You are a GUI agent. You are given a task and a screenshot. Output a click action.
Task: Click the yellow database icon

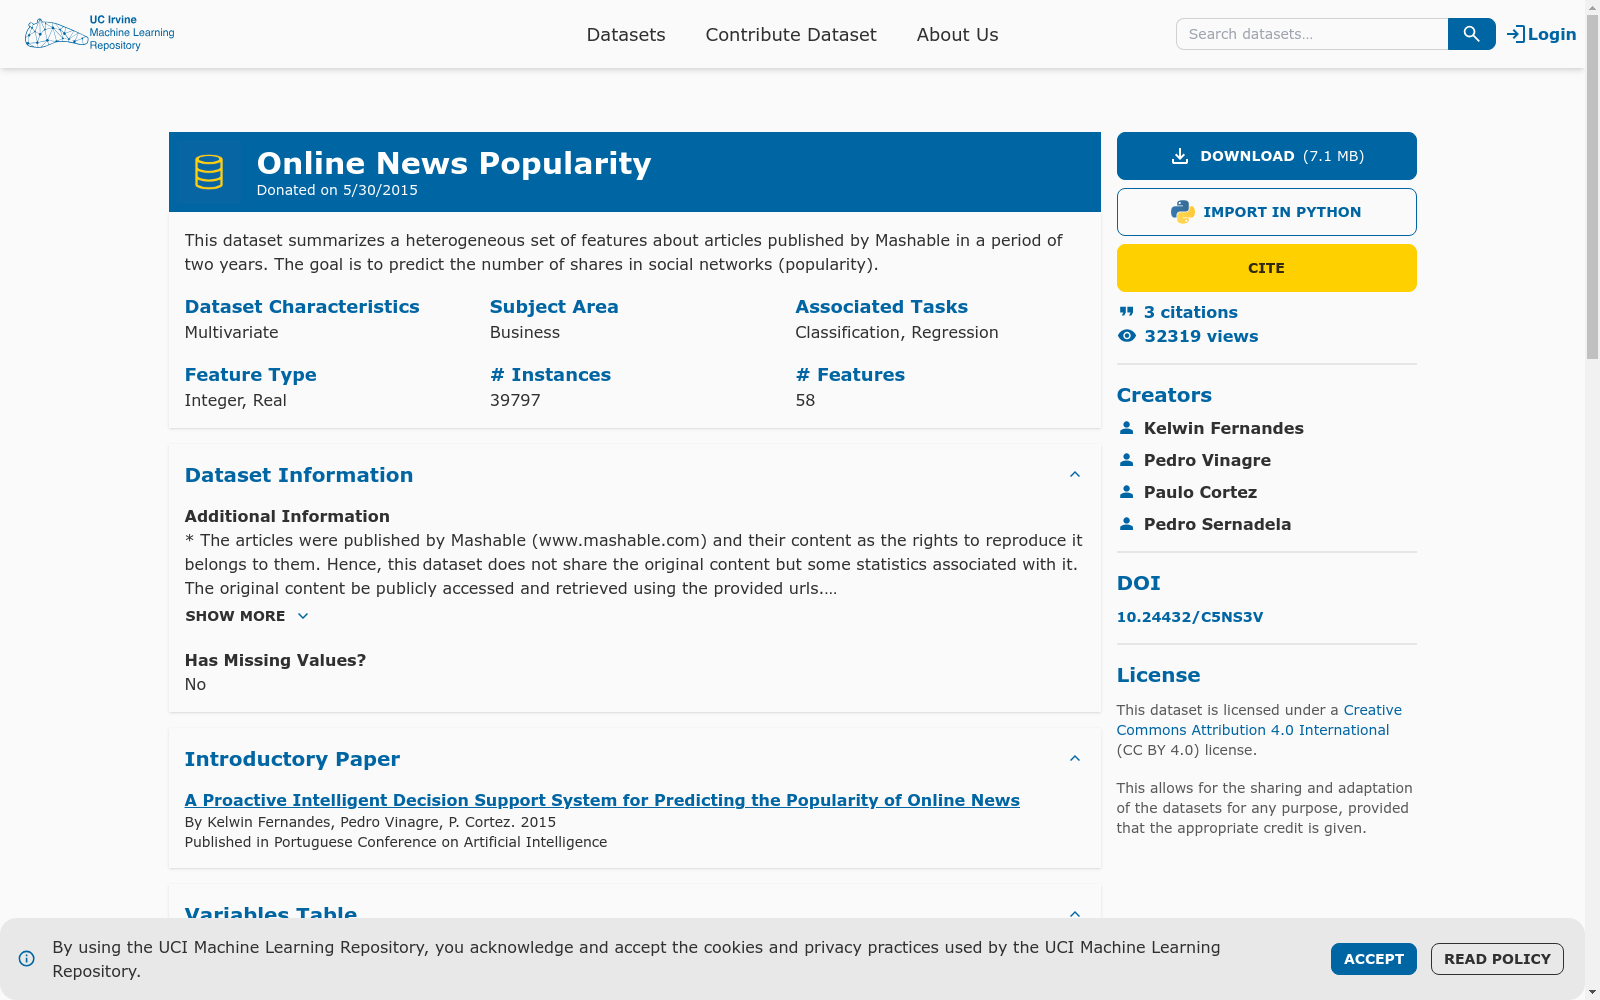click(209, 172)
